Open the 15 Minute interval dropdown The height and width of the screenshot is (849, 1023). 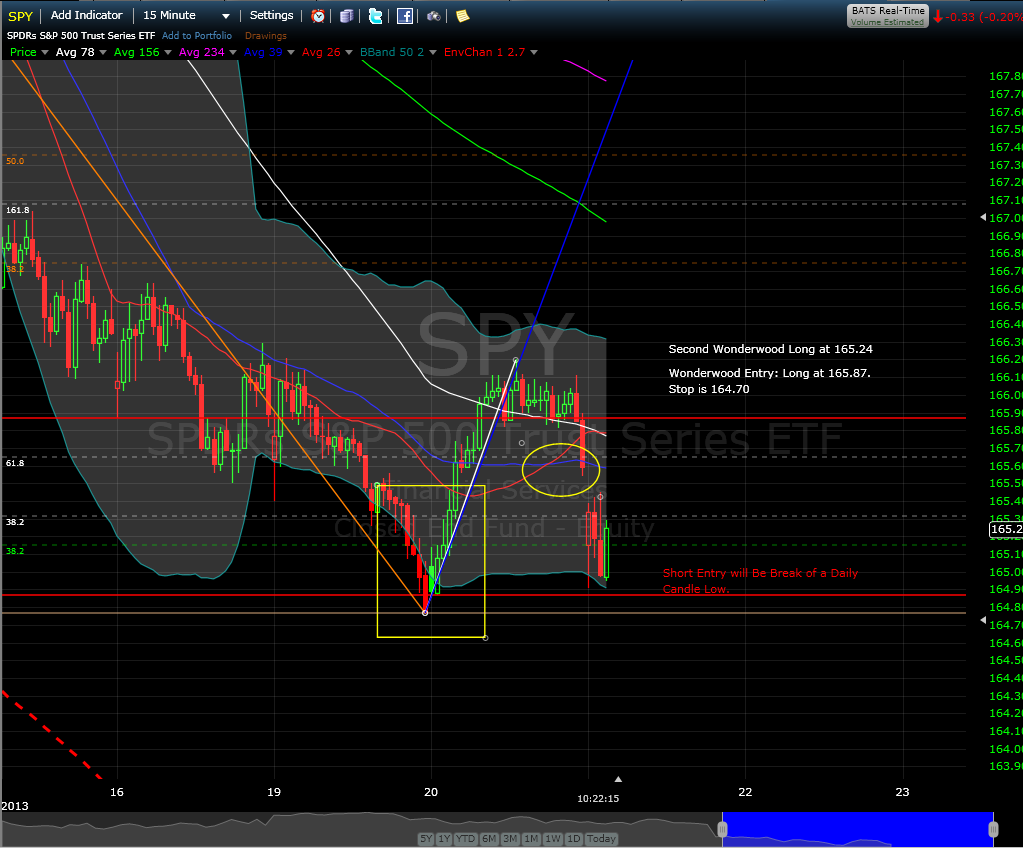pos(186,15)
